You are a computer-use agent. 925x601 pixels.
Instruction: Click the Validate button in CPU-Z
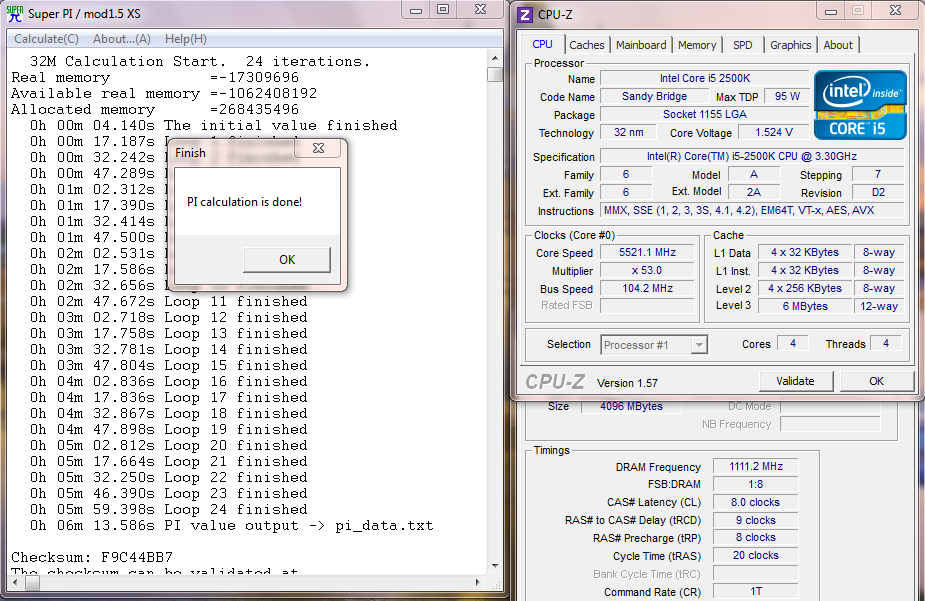click(x=795, y=381)
